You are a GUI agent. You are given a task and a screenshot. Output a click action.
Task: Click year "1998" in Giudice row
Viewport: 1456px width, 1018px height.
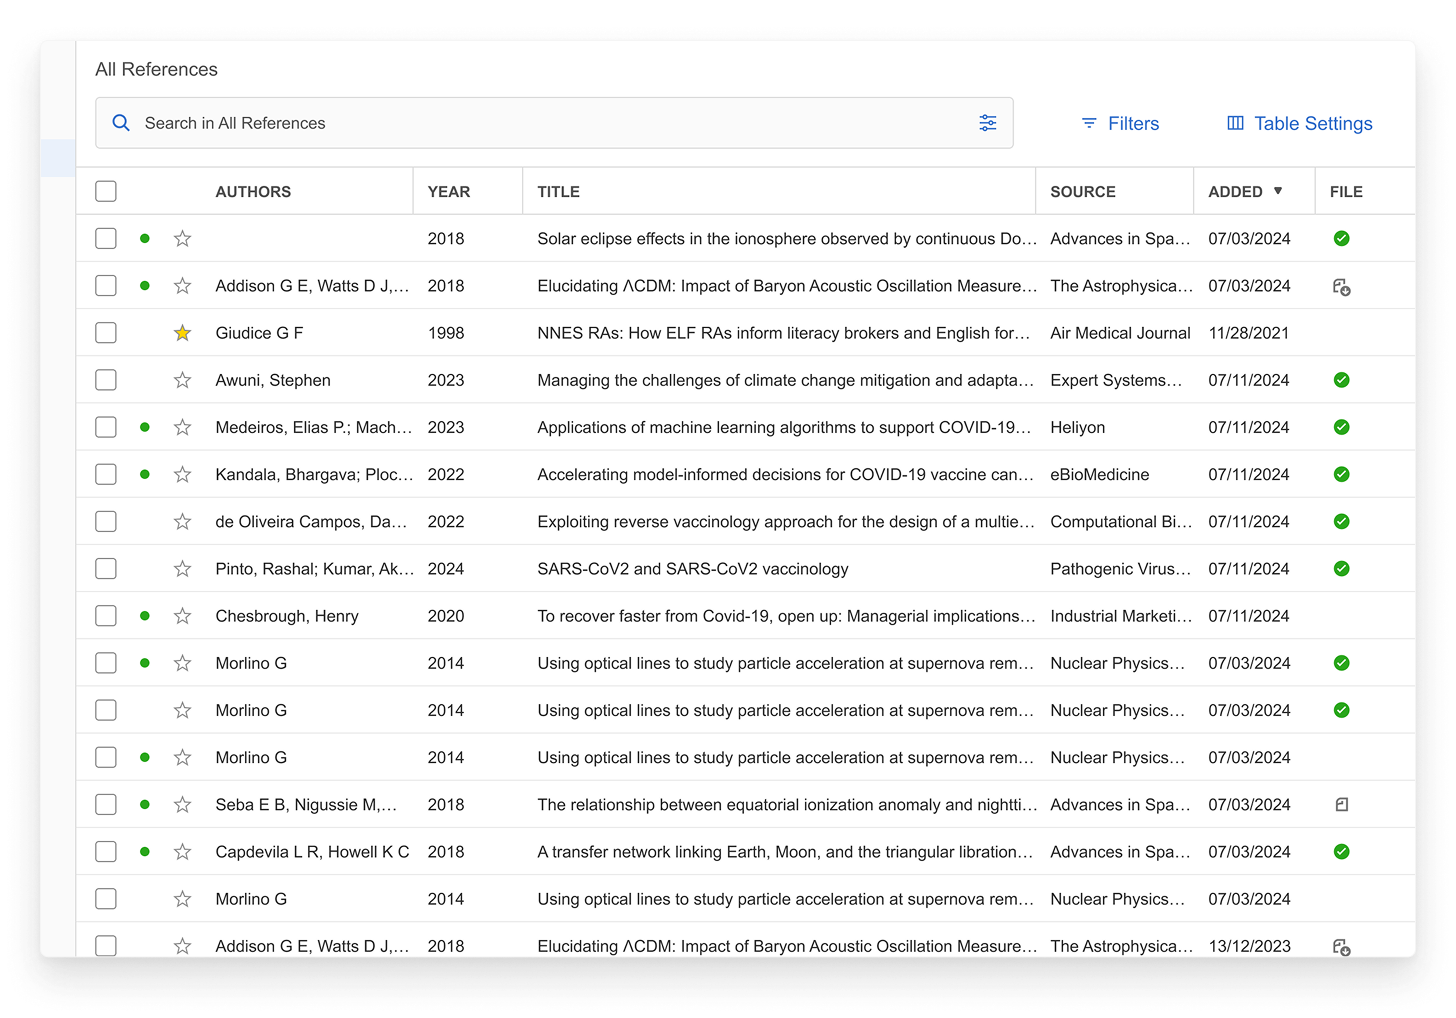point(446,333)
